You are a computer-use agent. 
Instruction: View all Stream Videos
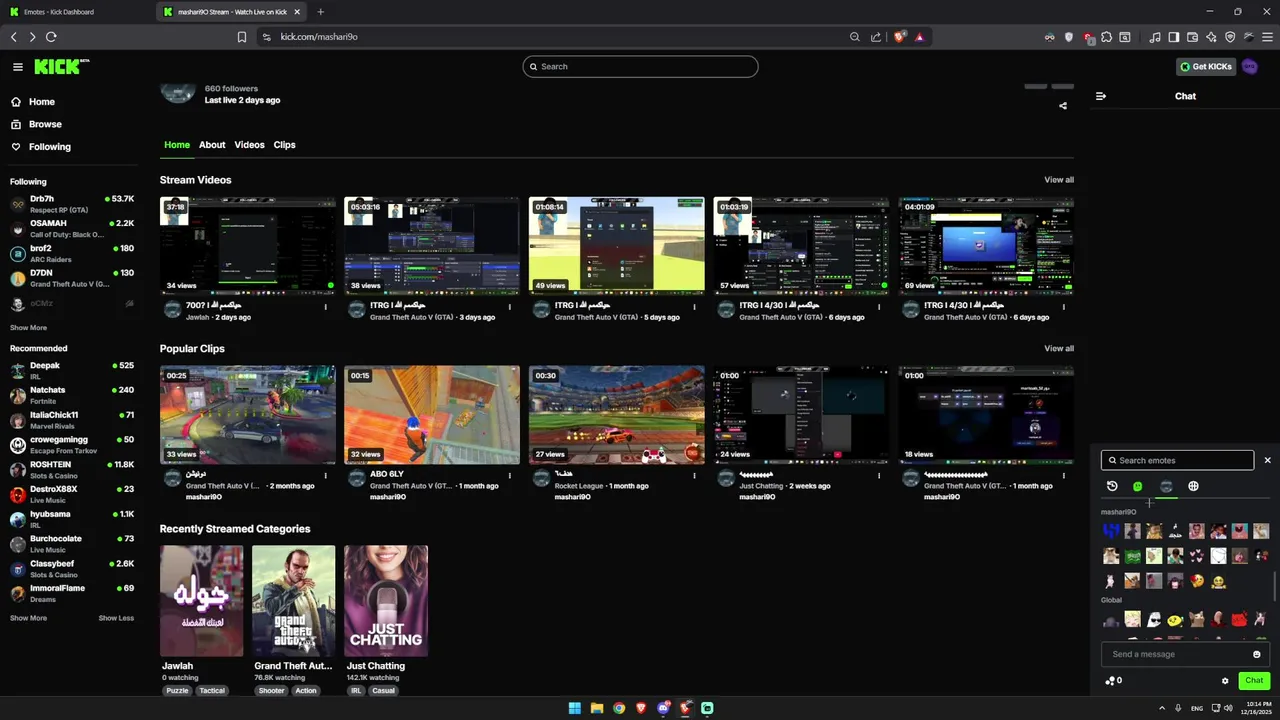(x=1059, y=180)
